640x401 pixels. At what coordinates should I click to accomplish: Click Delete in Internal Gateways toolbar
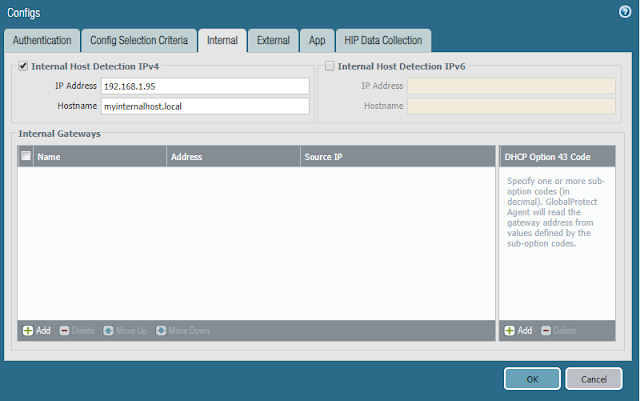pos(78,330)
